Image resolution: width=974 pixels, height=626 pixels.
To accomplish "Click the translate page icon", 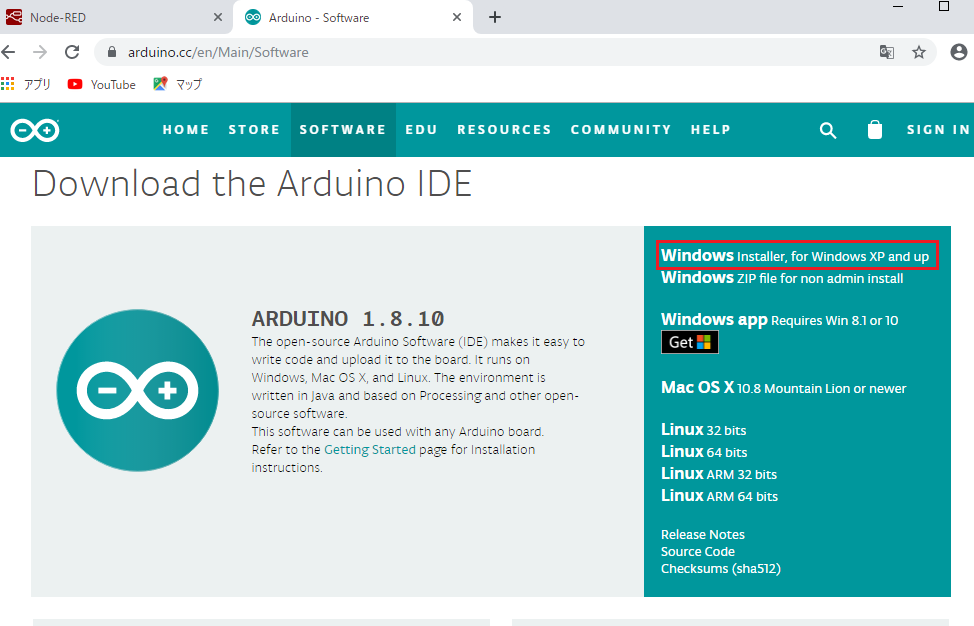I will click(886, 52).
